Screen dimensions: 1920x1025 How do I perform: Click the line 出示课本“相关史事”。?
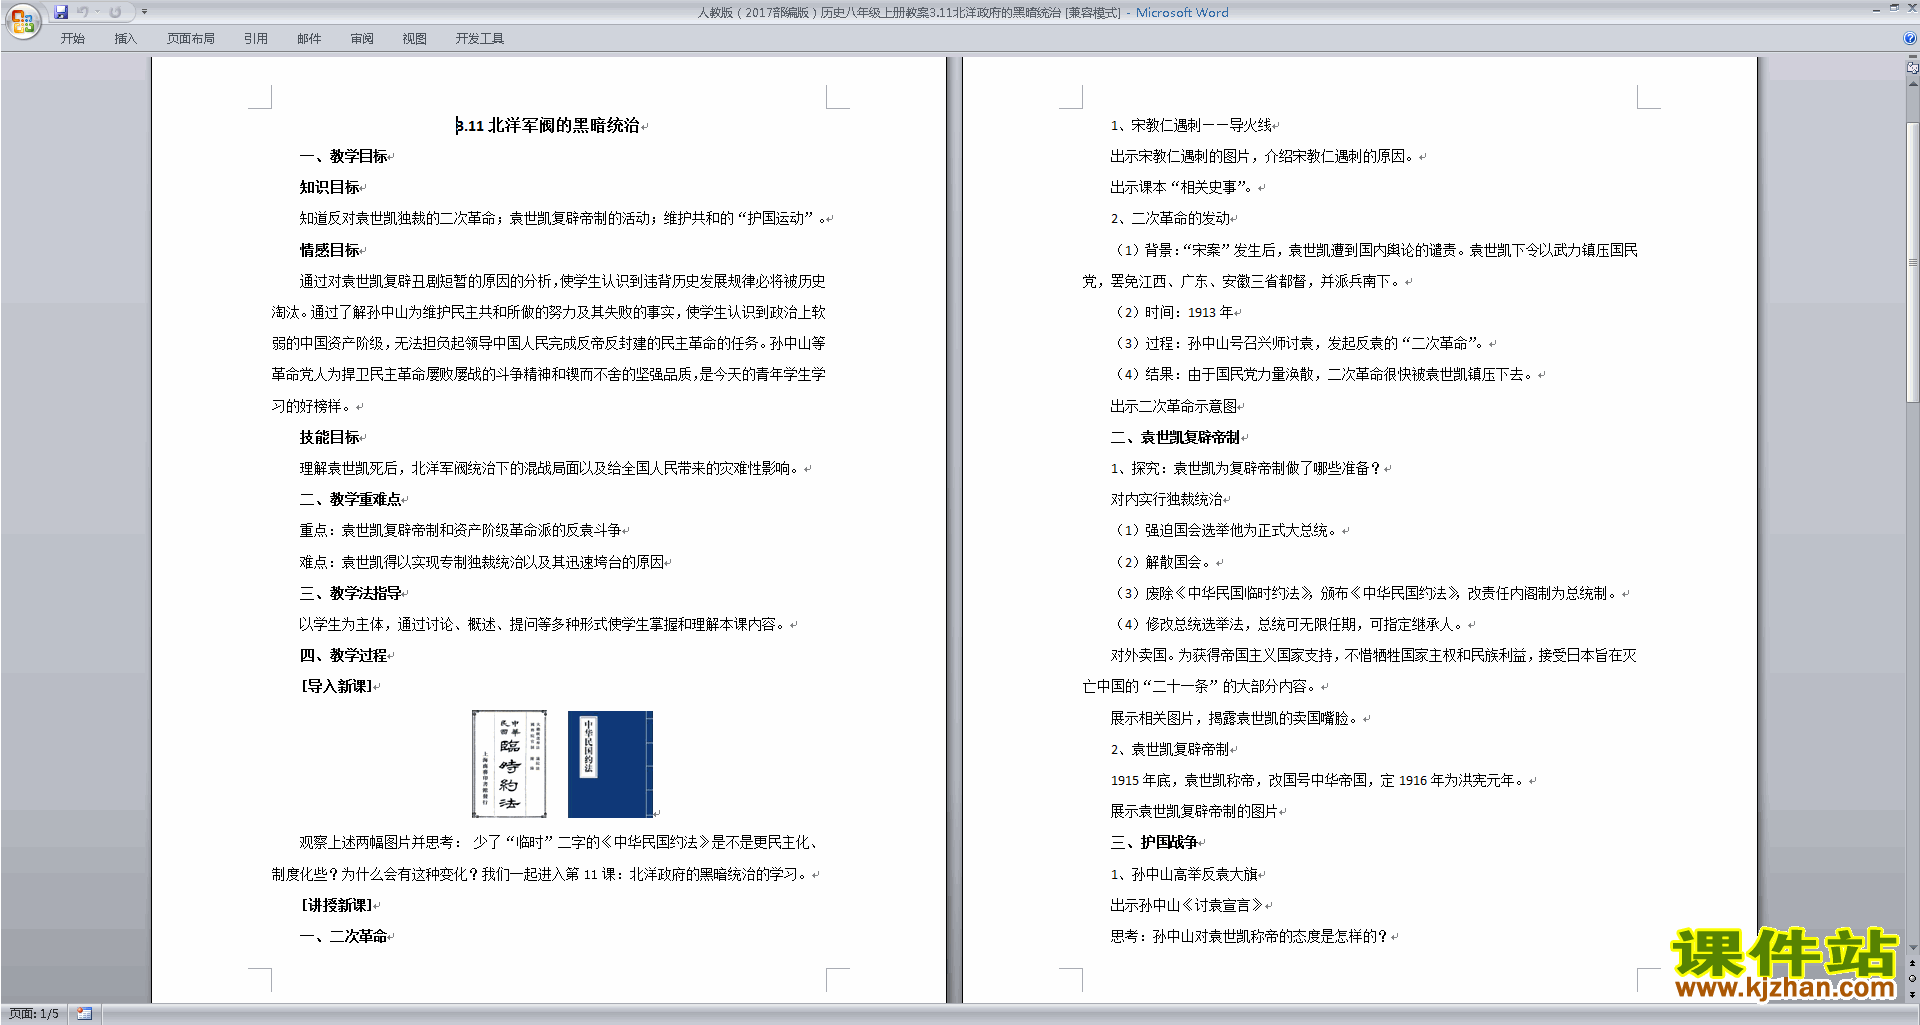[x=1183, y=187]
